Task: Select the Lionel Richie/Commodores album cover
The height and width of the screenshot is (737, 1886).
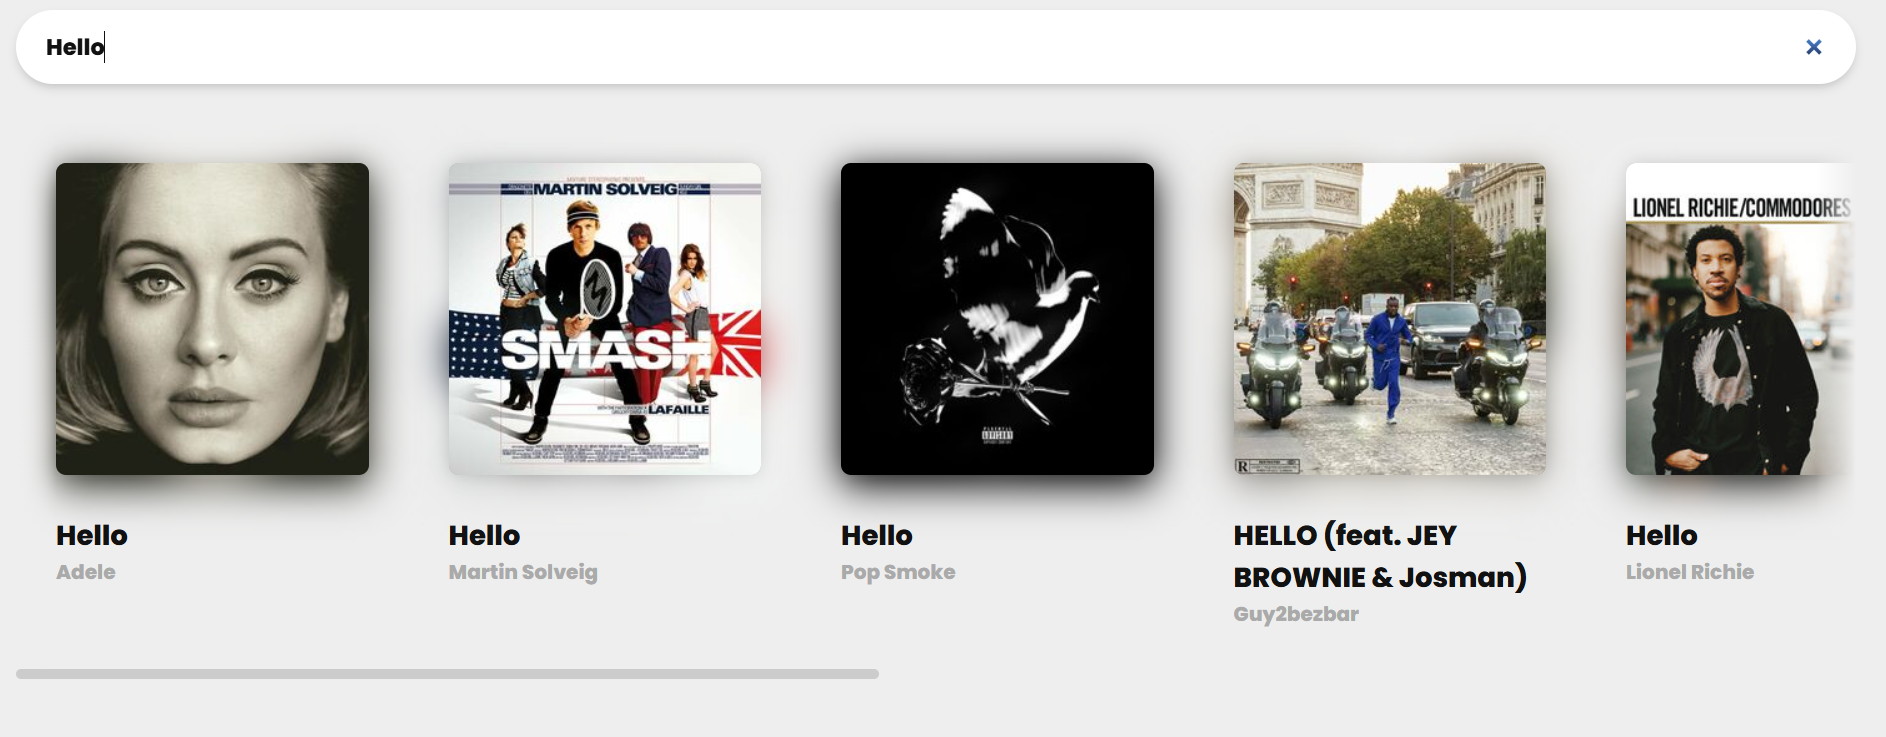Action: (1740, 319)
